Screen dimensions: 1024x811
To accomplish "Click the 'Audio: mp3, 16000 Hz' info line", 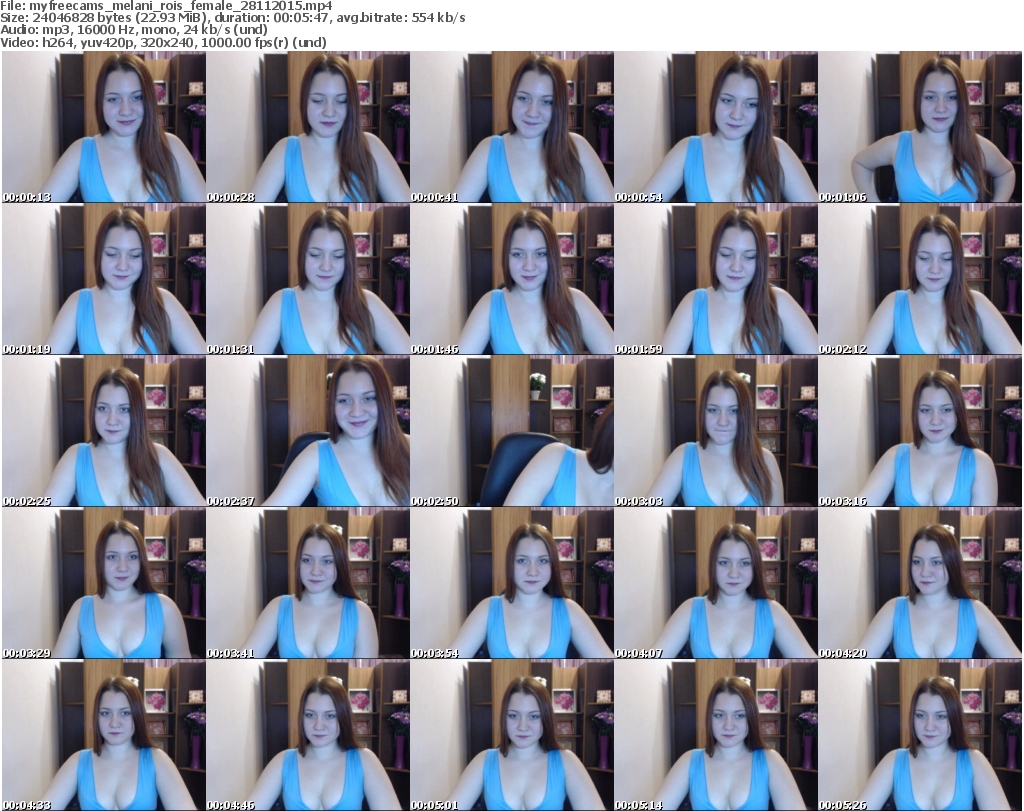I will pos(134,29).
